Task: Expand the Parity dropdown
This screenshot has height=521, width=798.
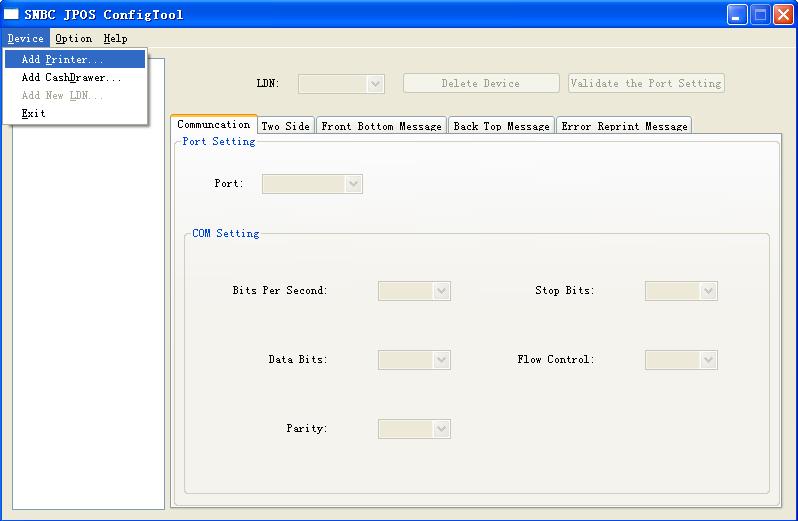Action: coord(441,429)
